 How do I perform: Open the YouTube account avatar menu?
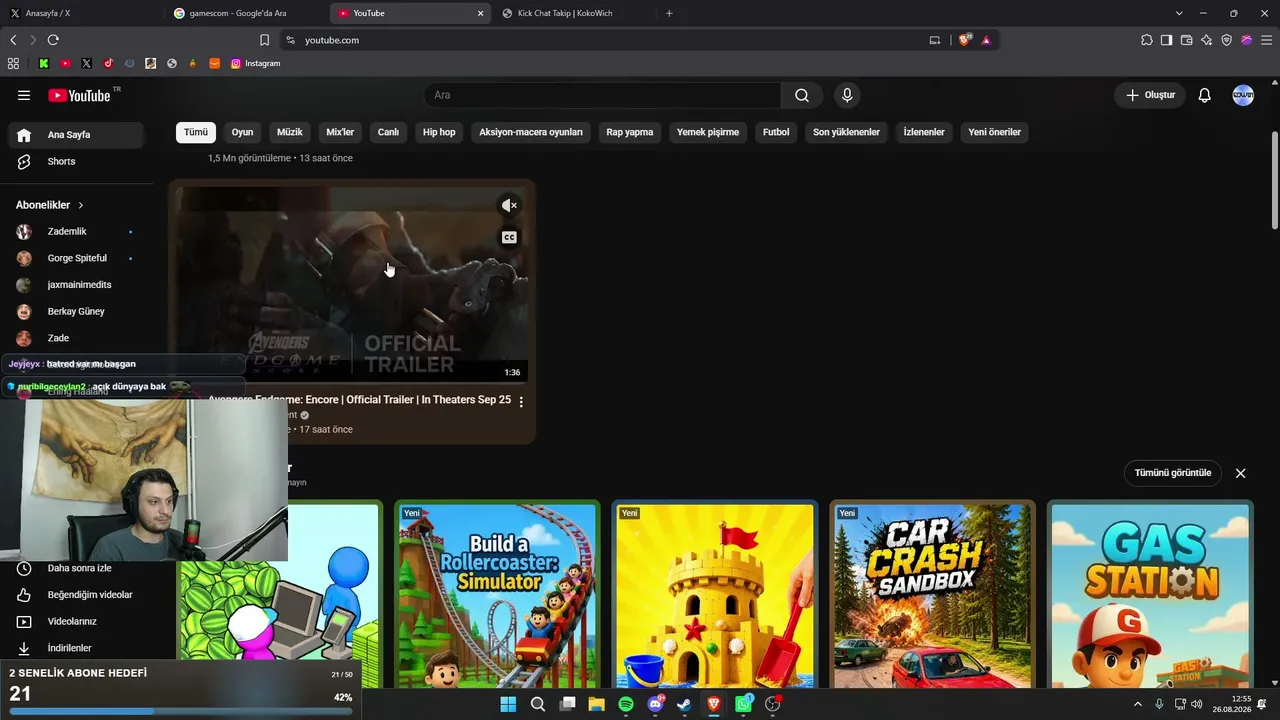[x=1243, y=95]
